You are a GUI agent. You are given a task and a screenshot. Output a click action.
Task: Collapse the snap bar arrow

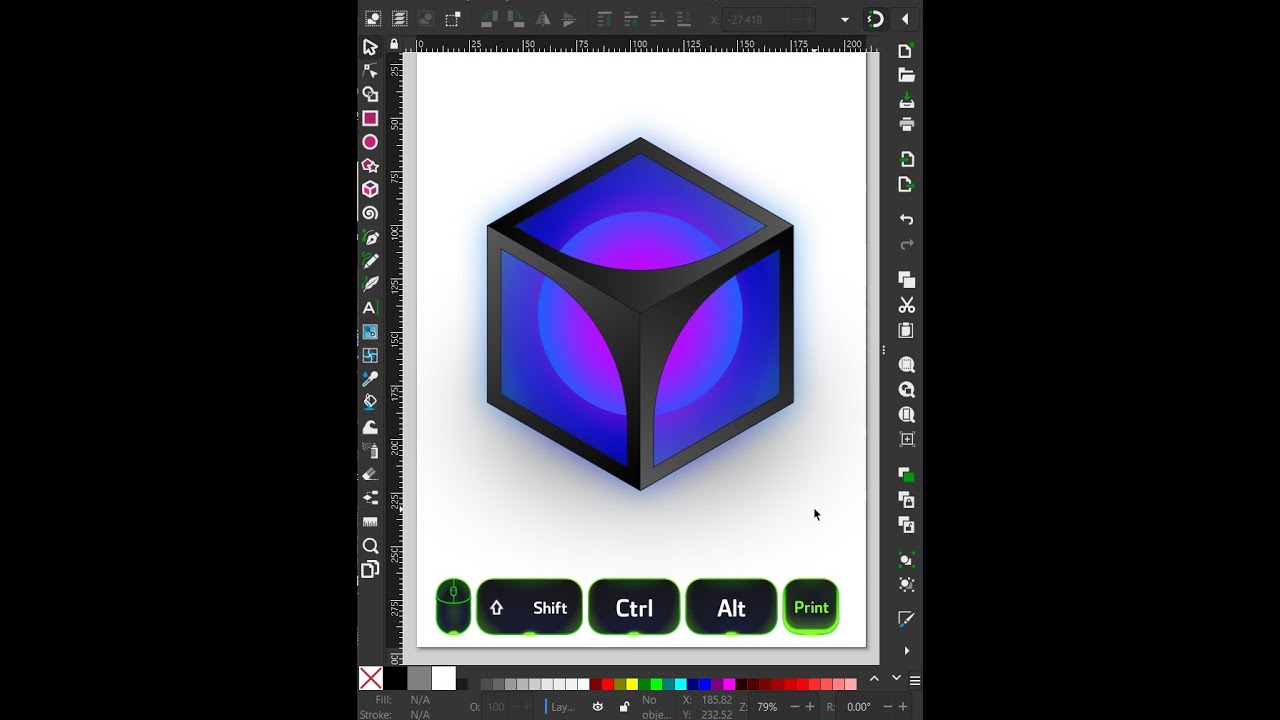pyautogui.click(x=905, y=19)
